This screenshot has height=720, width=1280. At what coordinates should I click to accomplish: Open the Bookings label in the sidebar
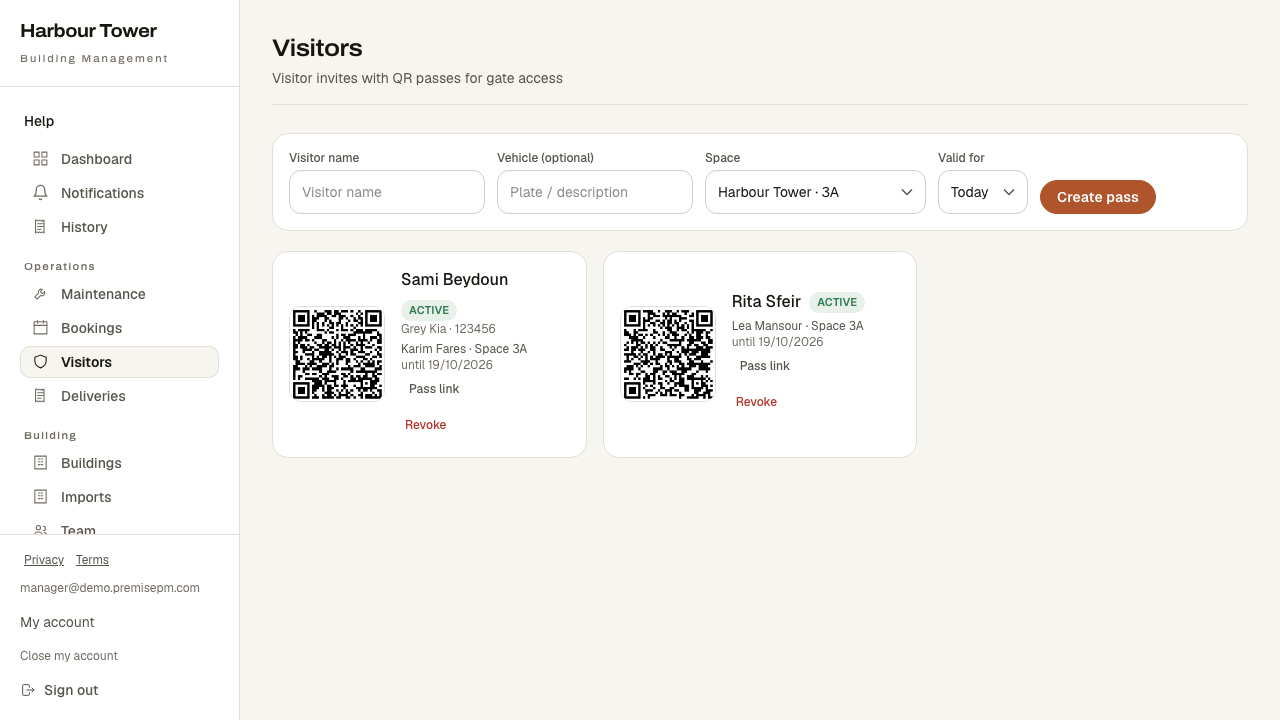(x=91, y=328)
